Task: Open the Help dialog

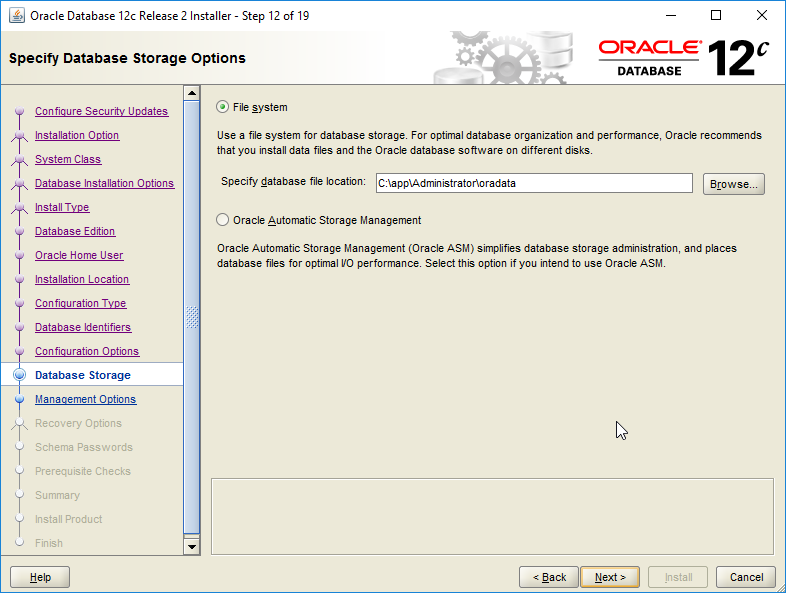Action: pyautogui.click(x=40, y=577)
